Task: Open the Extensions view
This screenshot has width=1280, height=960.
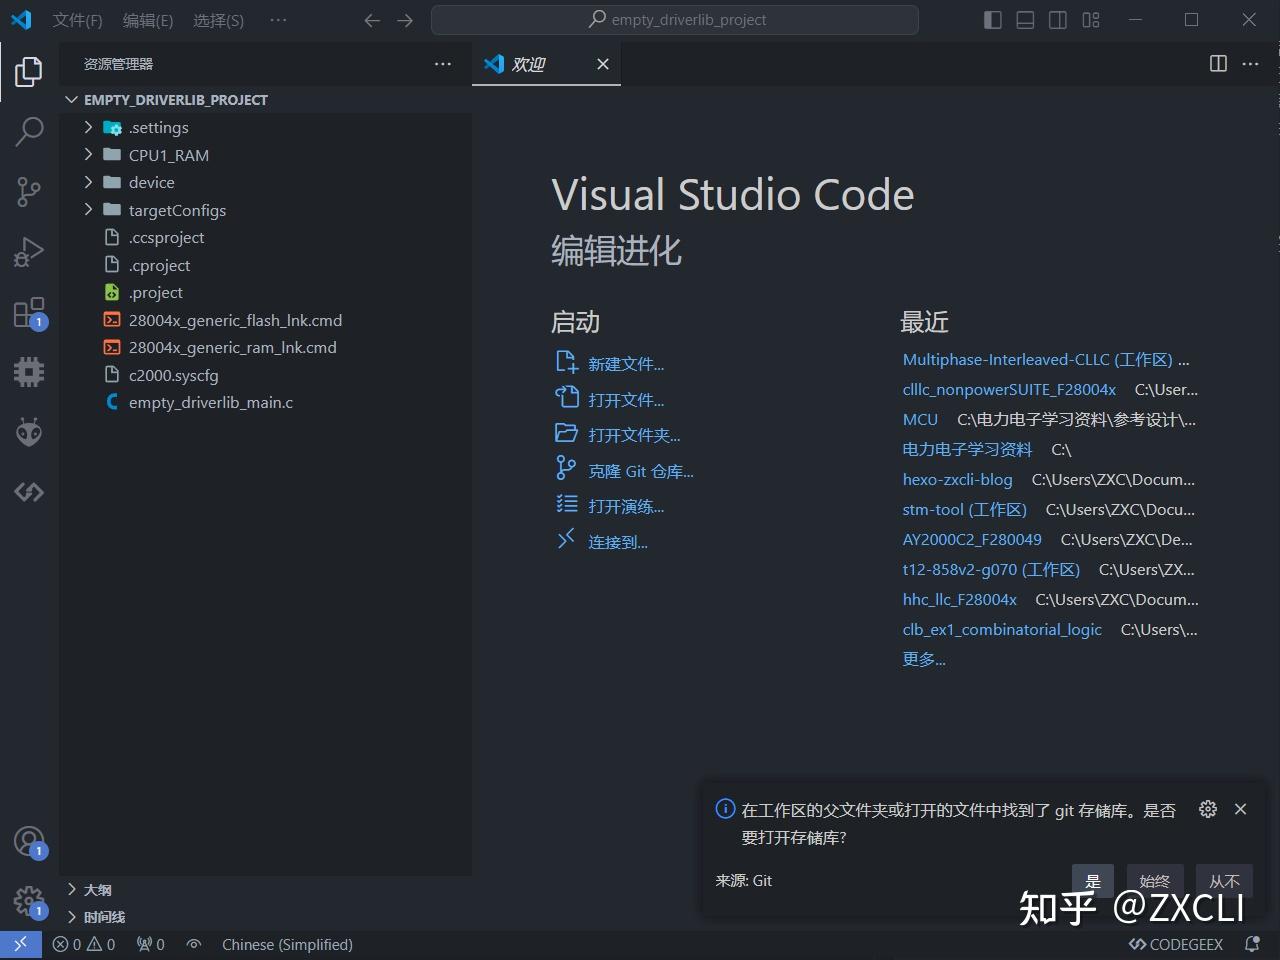Action: coord(28,311)
